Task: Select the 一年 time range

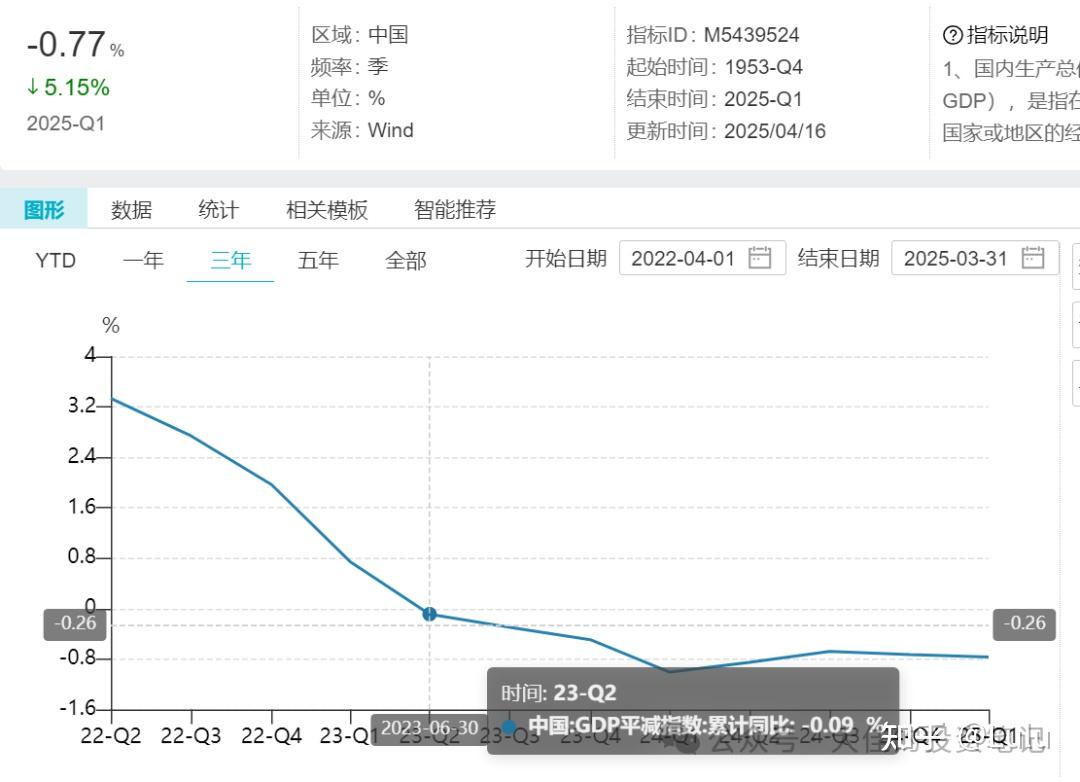Action: (144, 260)
